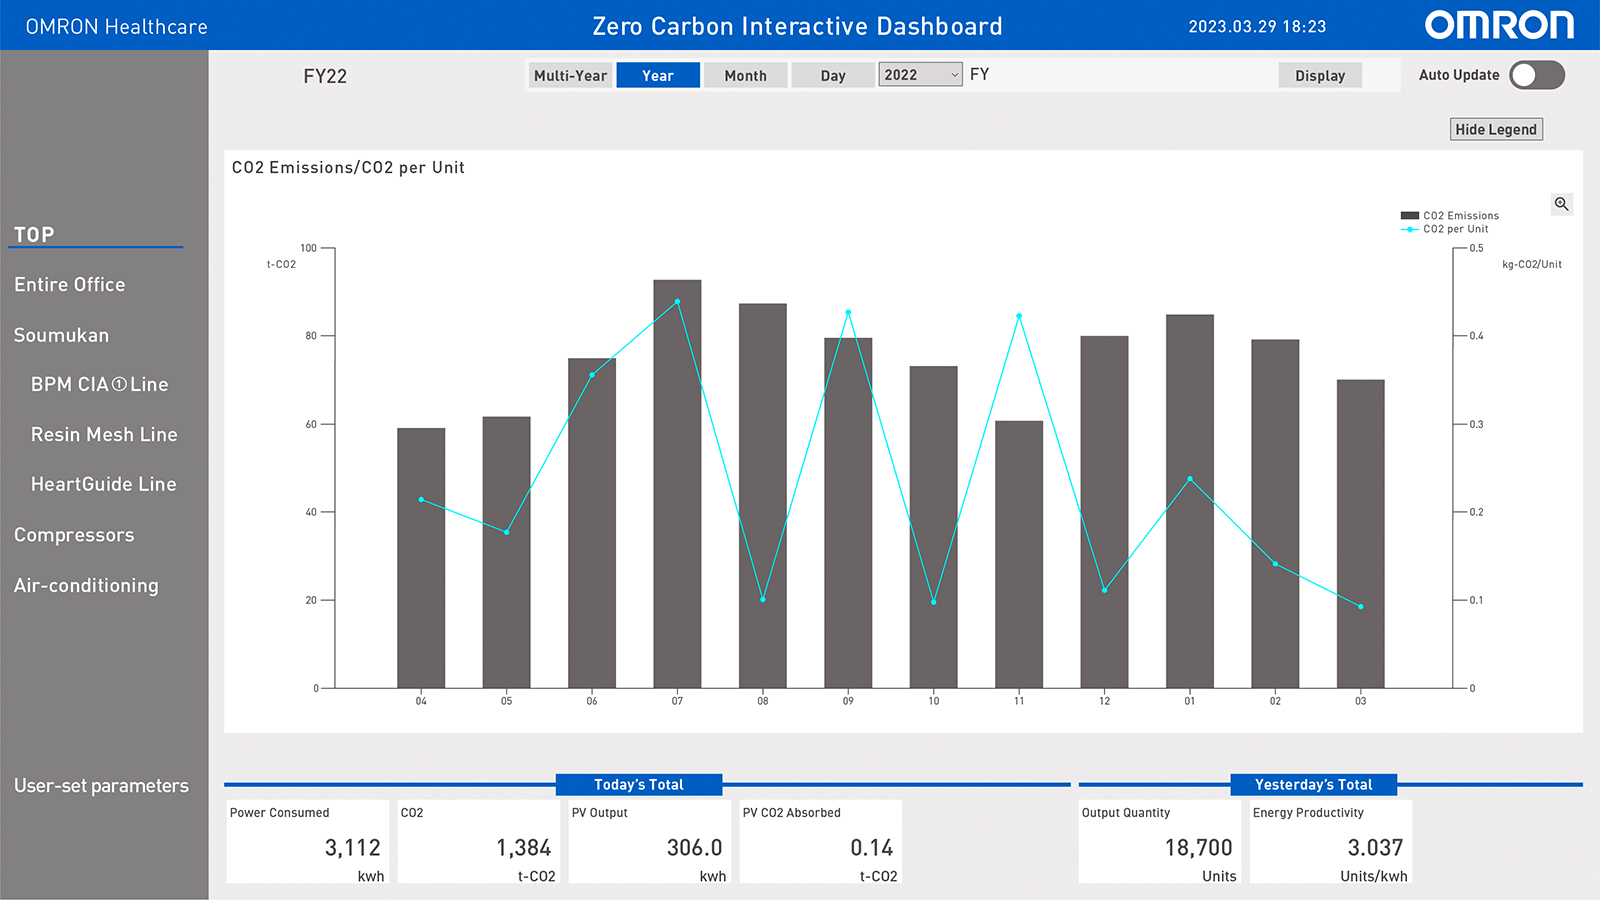Select the Month period tab
Image resolution: width=1600 pixels, height=900 pixels.
coord(745,76)
